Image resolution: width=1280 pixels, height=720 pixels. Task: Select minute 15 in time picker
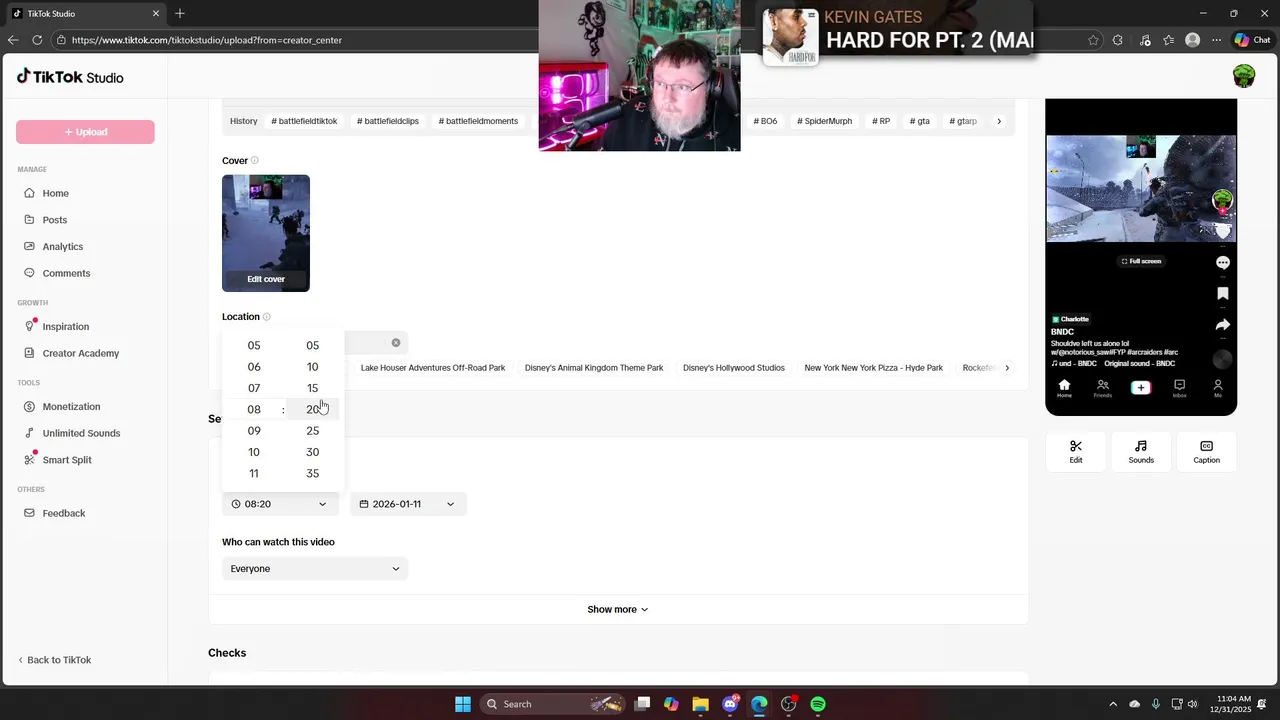click(x=313, y=388)
